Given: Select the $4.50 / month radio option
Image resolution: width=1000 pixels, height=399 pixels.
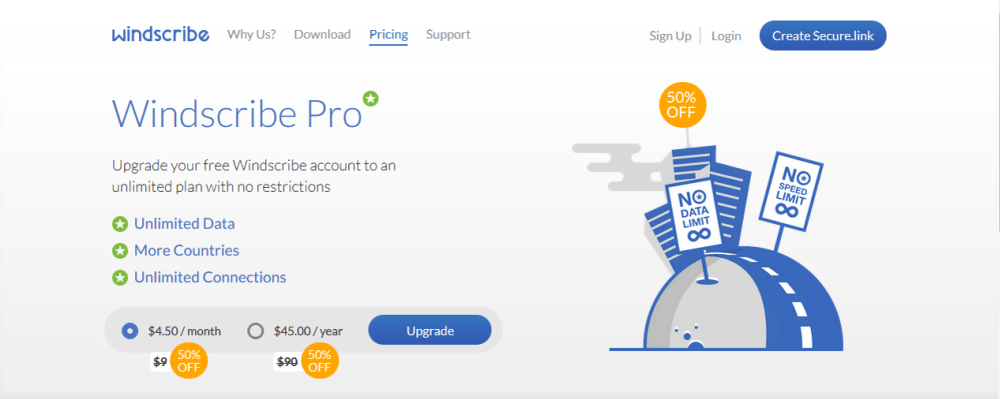Looking at the screenshot, I should [129, 331].
